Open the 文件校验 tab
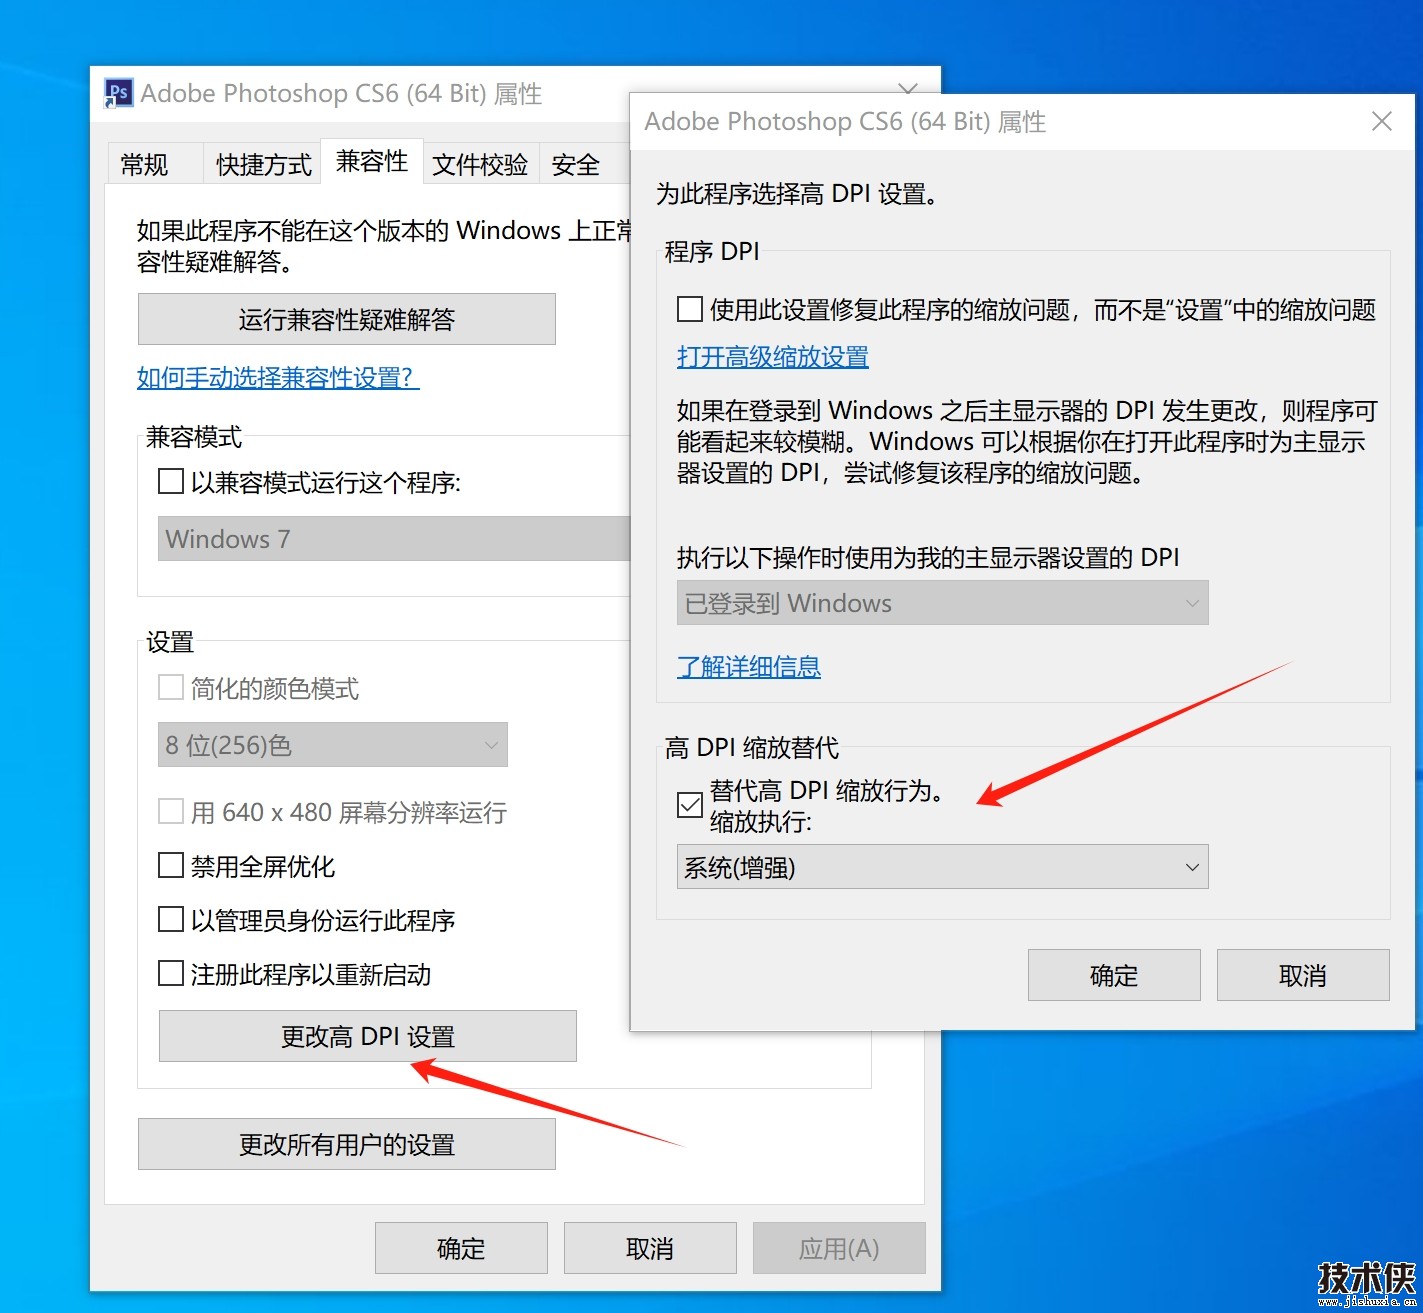 click(480, 164)
